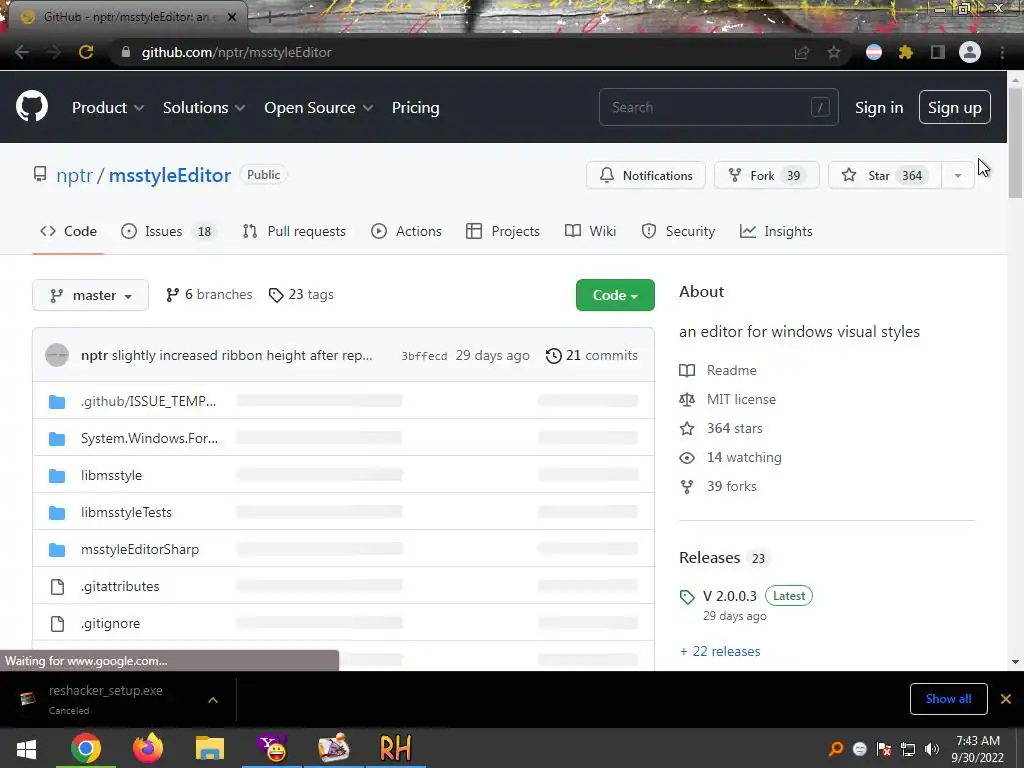Reload the page with the refresh icon
The image size is (1024, 768).
point(86,52)
